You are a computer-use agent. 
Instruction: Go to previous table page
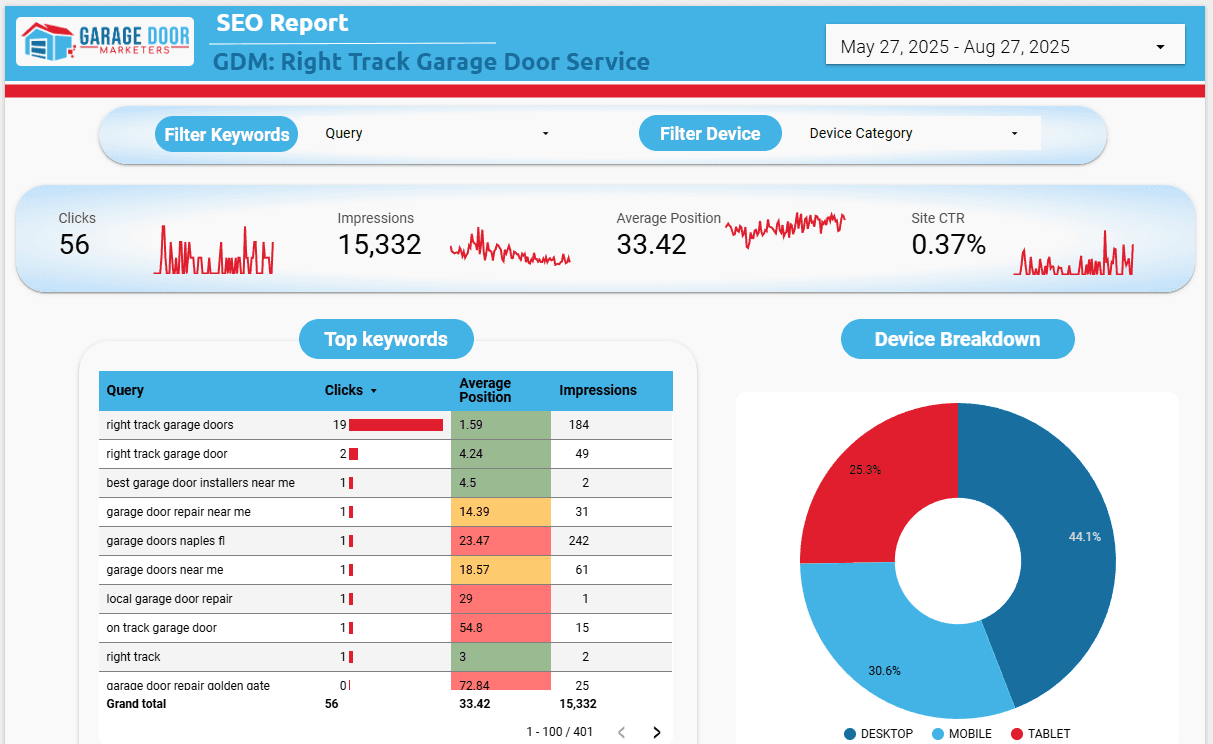click(x=621, y=732)
